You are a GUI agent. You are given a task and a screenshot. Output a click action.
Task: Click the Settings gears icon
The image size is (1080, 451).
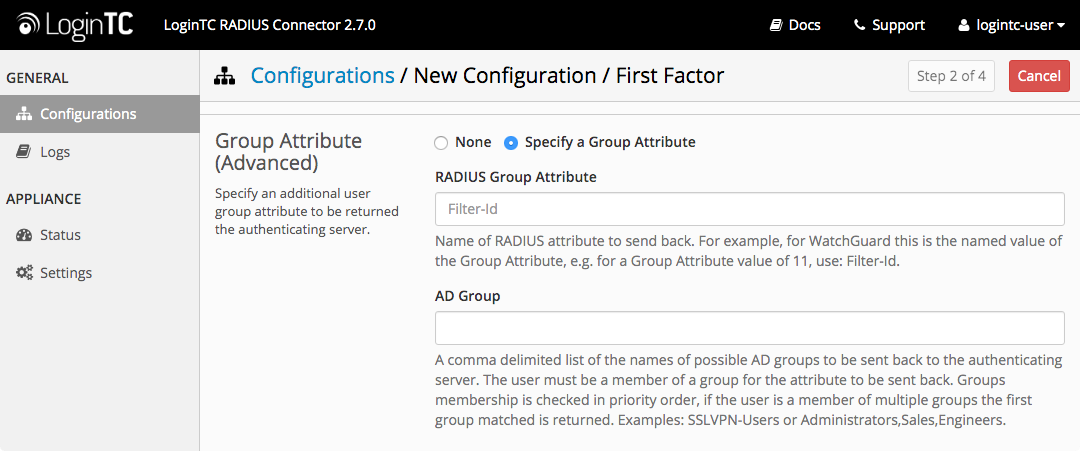[x=24, y=273]
